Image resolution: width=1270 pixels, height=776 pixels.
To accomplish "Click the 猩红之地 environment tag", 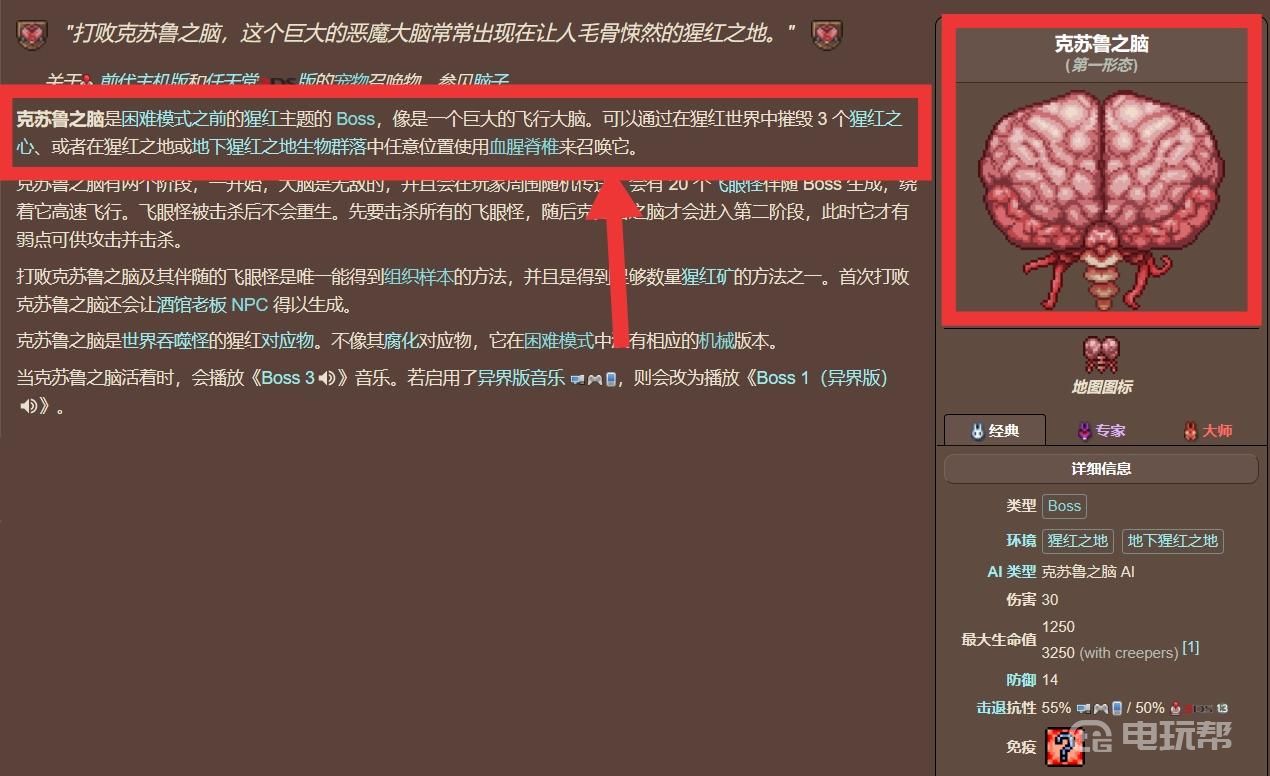I will point(1077,541).
